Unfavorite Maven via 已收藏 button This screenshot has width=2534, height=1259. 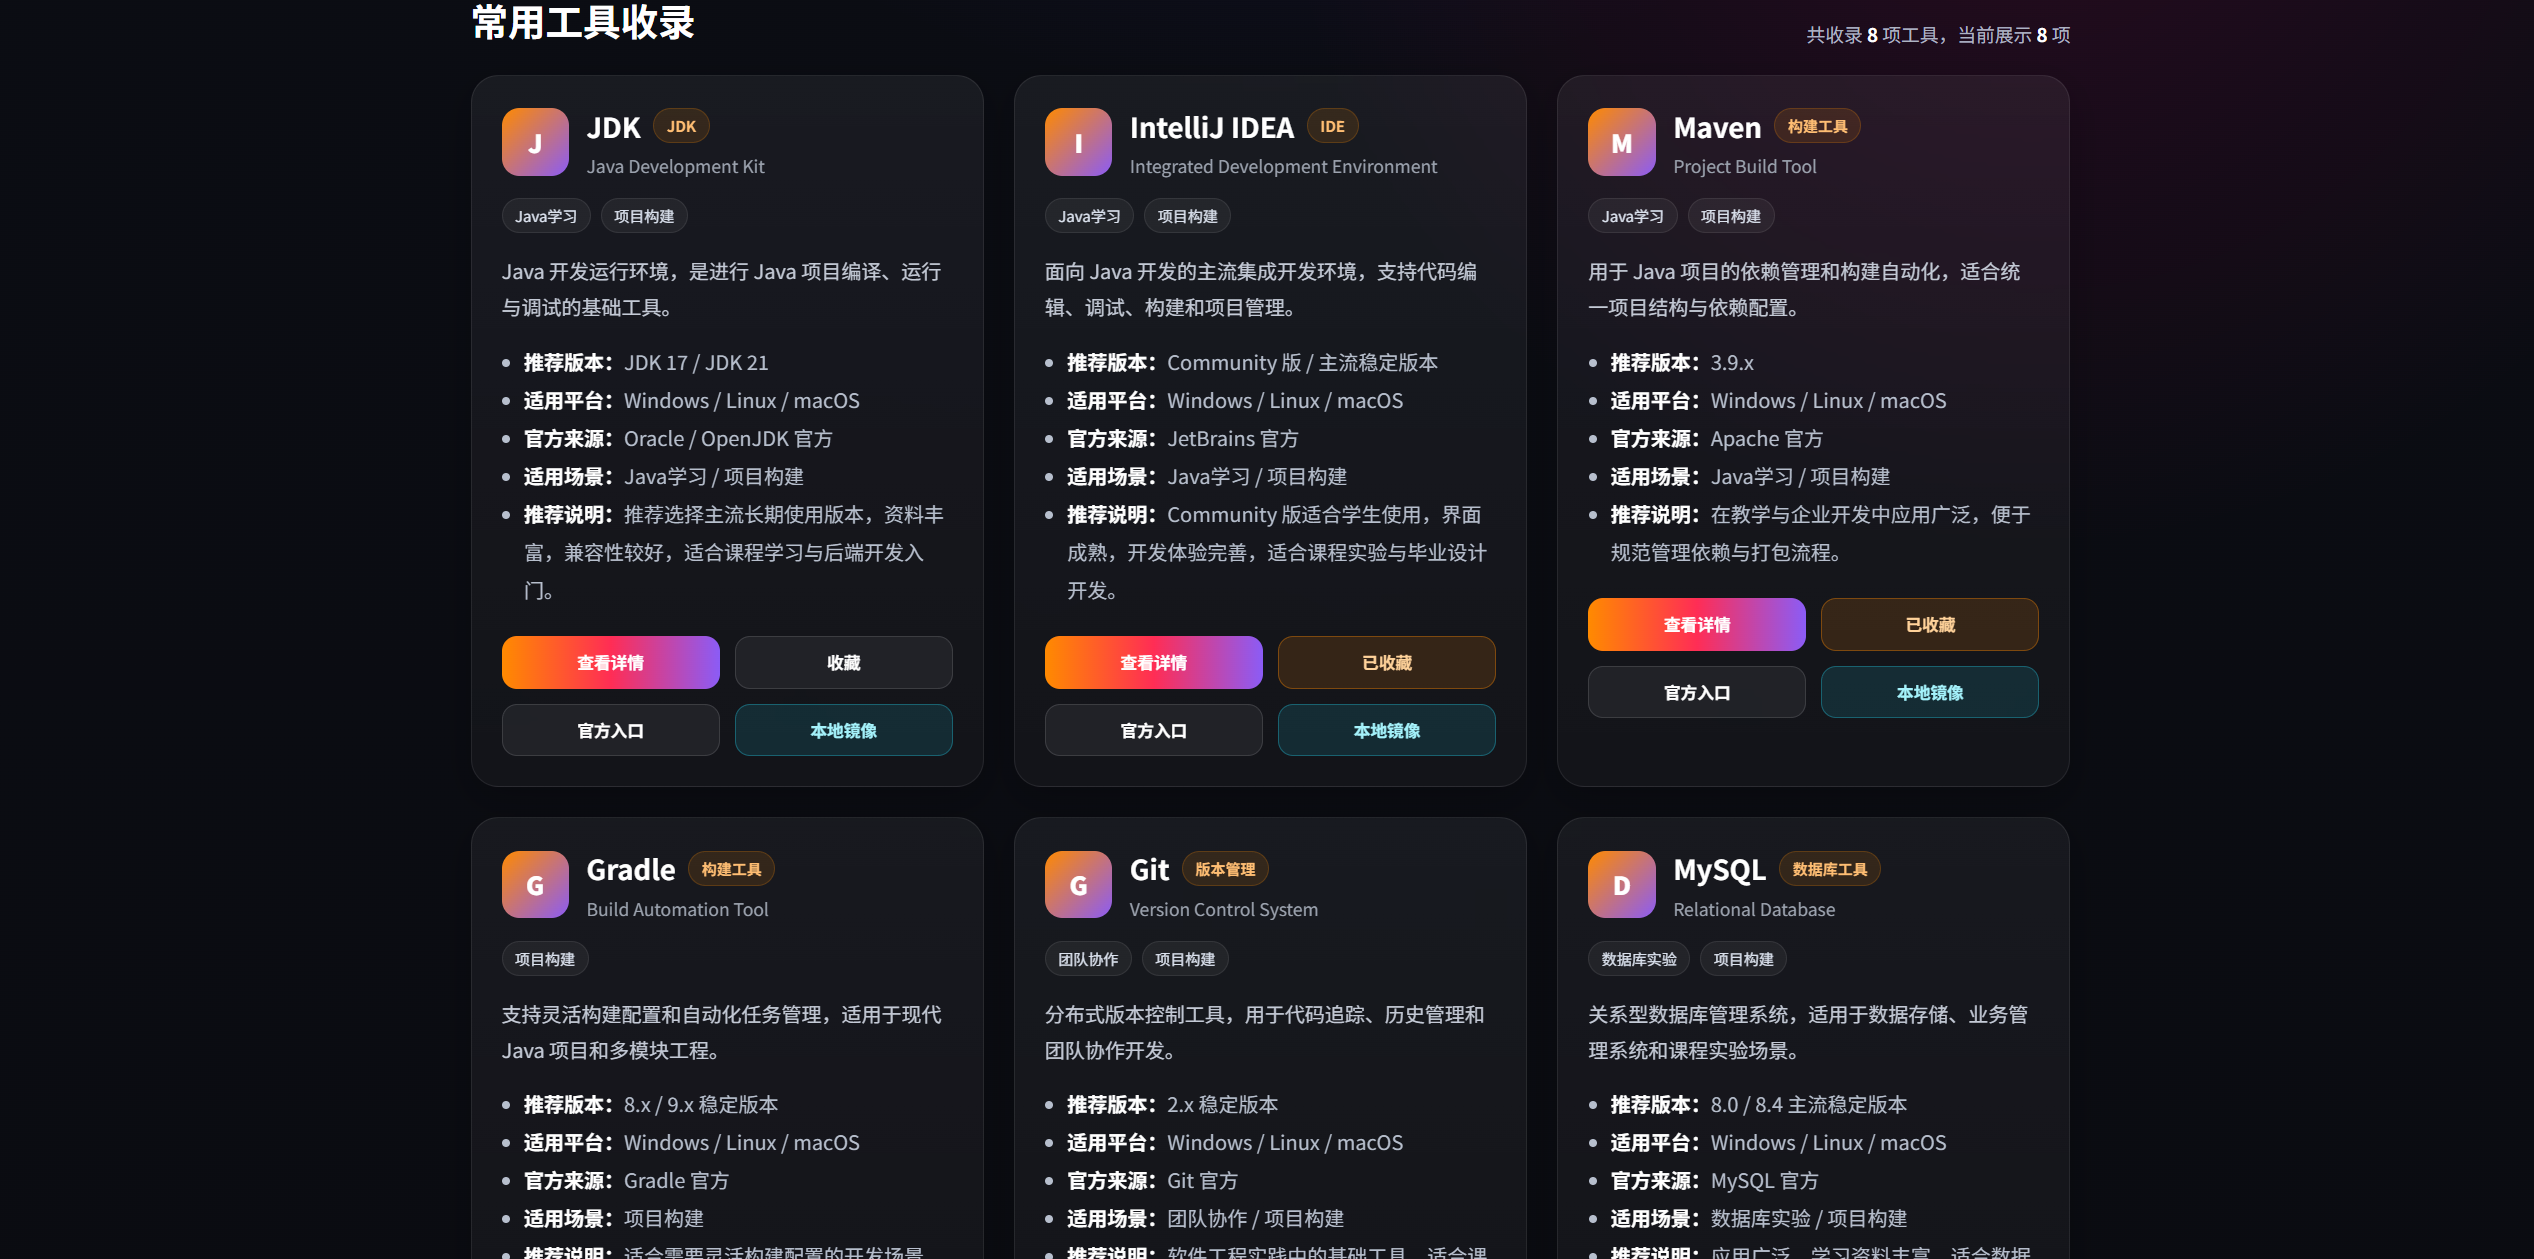(1930, 624)
